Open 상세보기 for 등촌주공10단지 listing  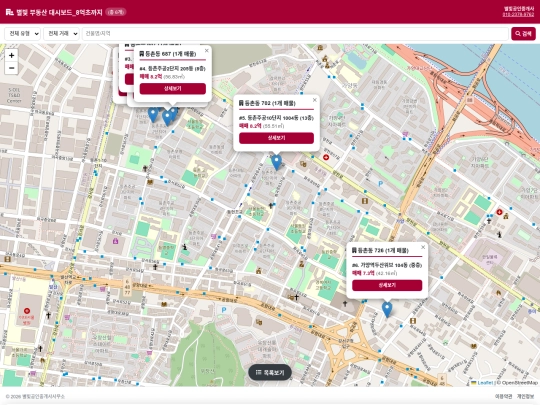[x=276, y=138]
